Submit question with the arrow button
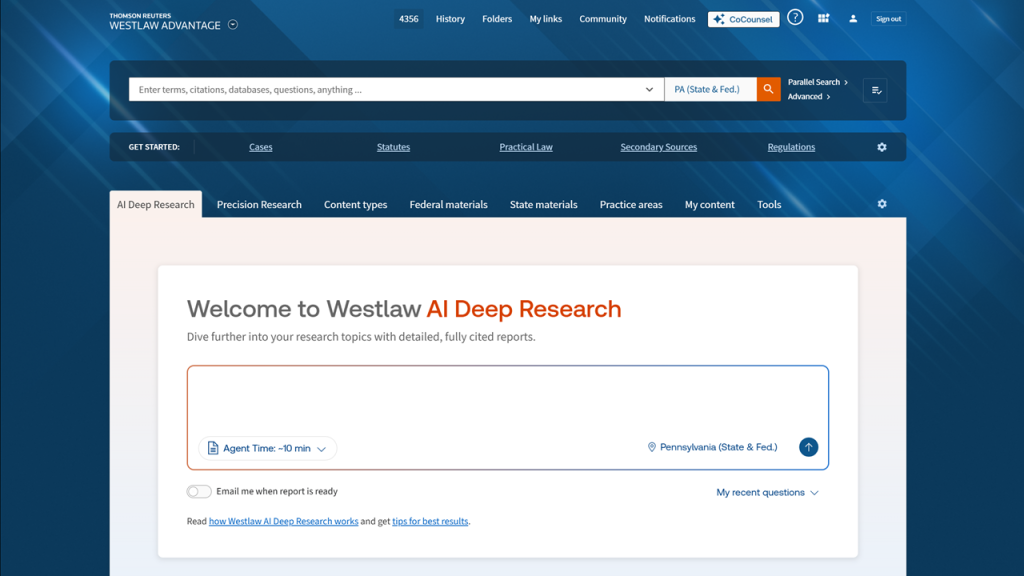 click(808, 447)
